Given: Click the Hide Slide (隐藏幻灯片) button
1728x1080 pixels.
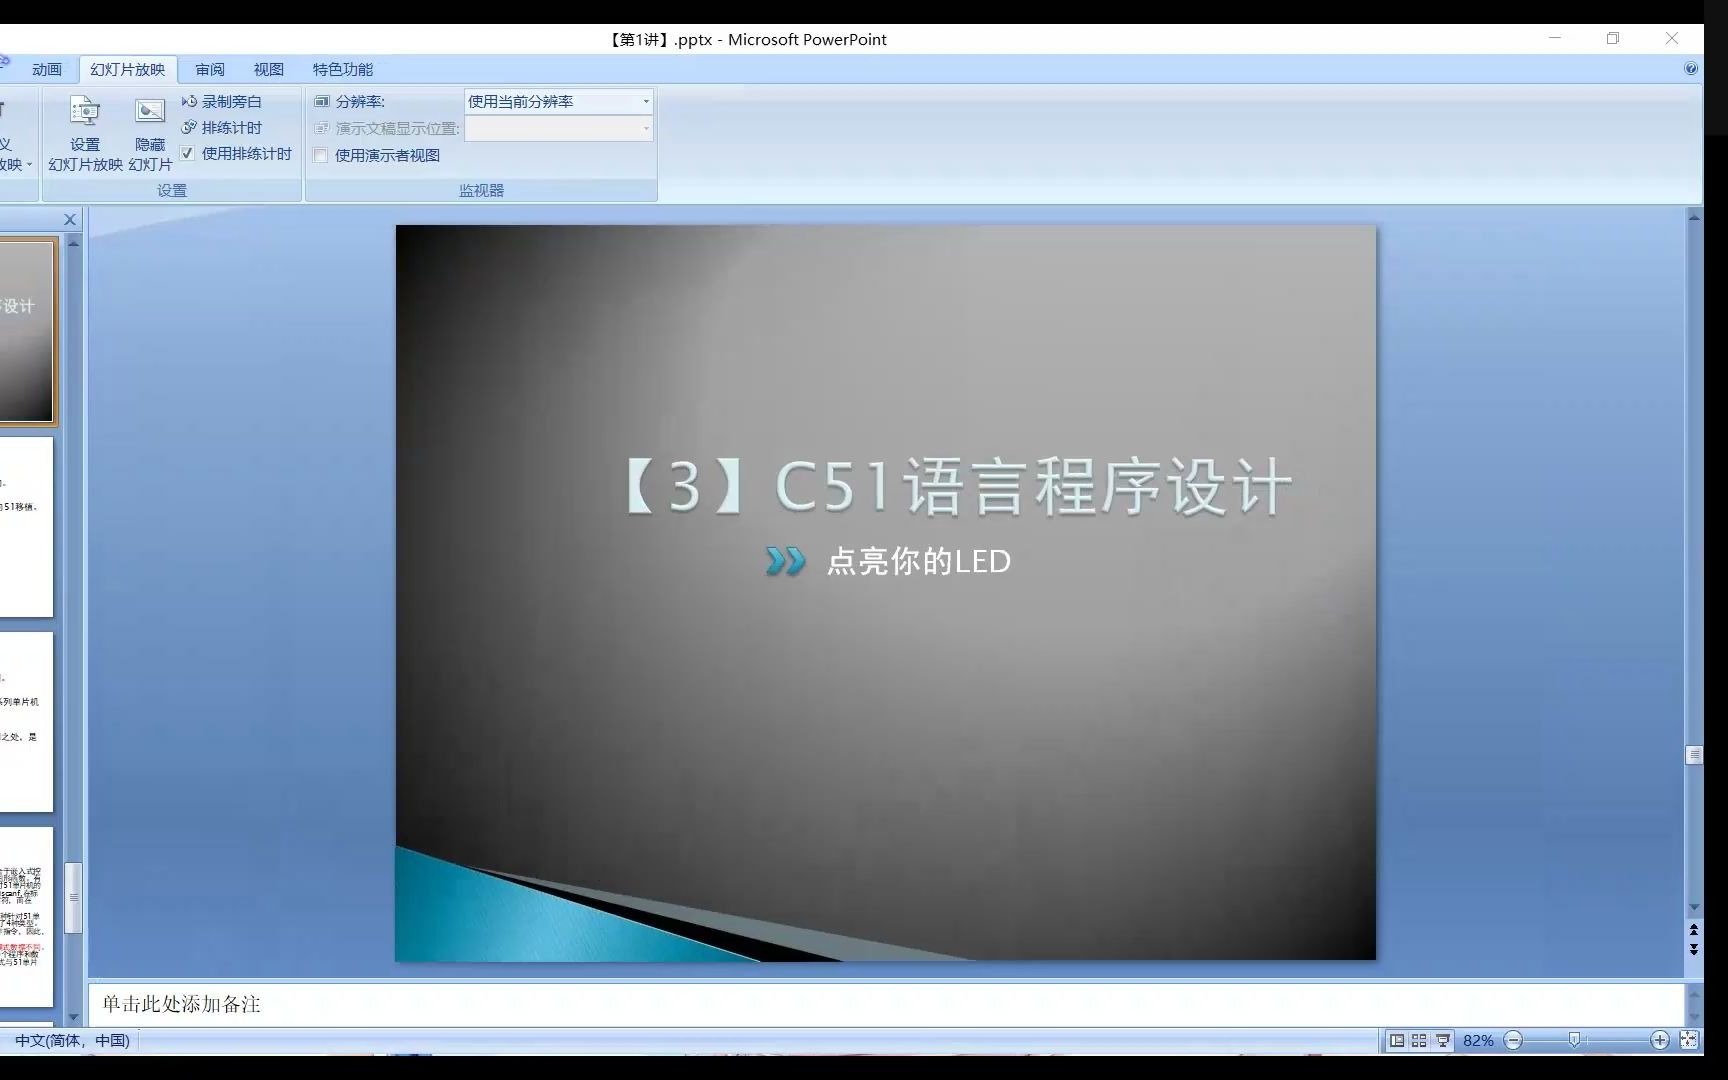Looking at the screenshot, I should [x=150, y=134].
